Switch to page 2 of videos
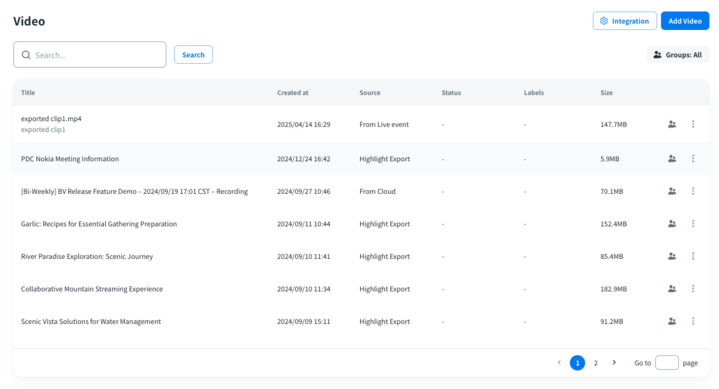 (x=596, y=363)
